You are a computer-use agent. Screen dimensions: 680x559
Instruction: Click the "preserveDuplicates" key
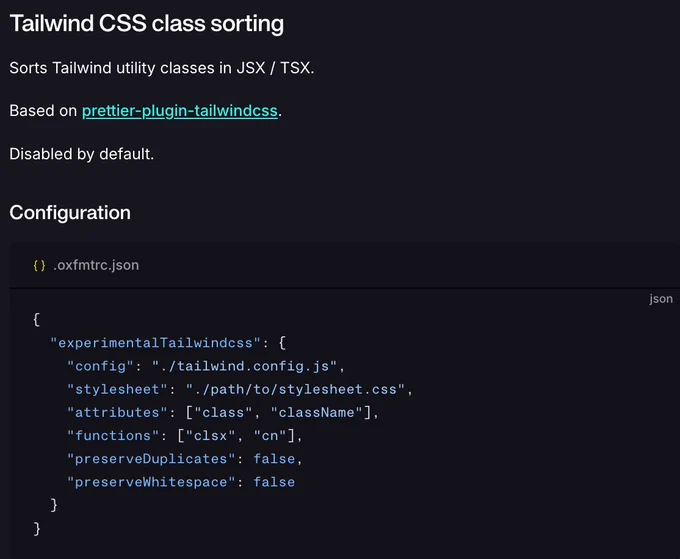(x=151, y=459)
